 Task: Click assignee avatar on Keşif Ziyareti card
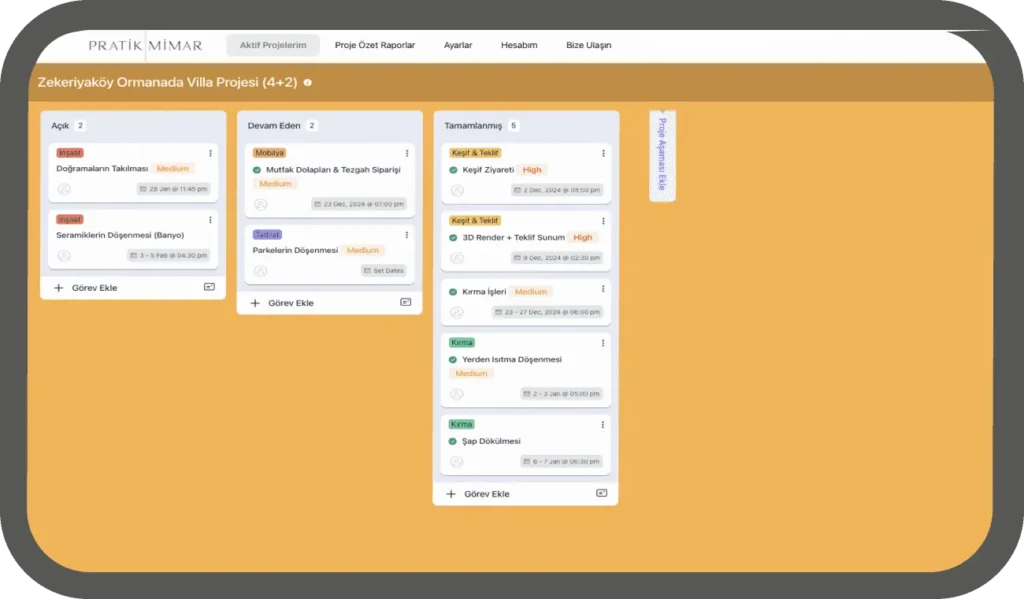coord(456,190)
